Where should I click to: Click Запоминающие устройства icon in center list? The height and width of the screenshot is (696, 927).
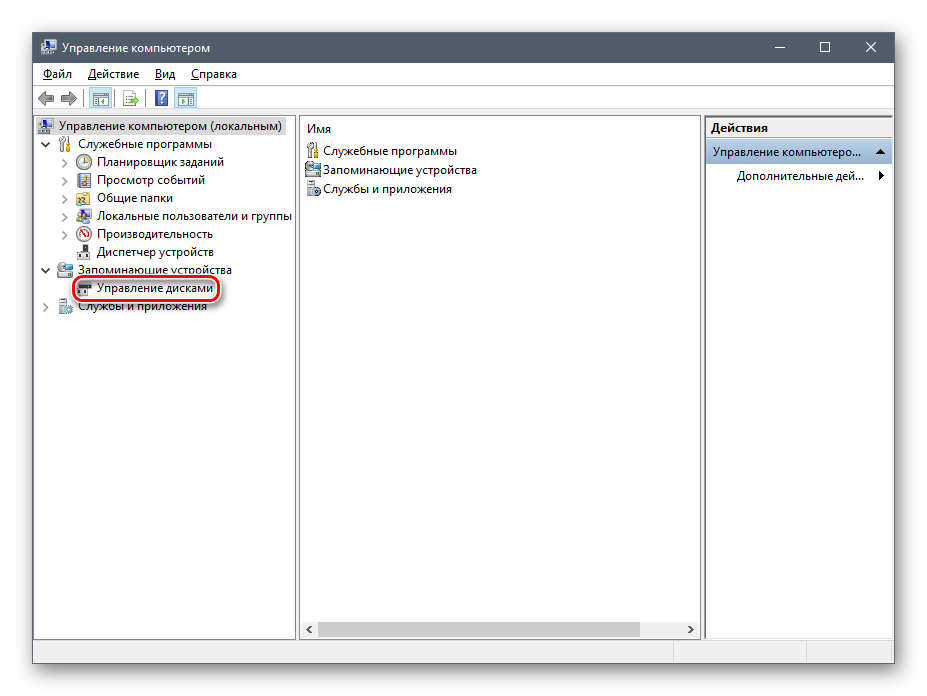point(312,170)
